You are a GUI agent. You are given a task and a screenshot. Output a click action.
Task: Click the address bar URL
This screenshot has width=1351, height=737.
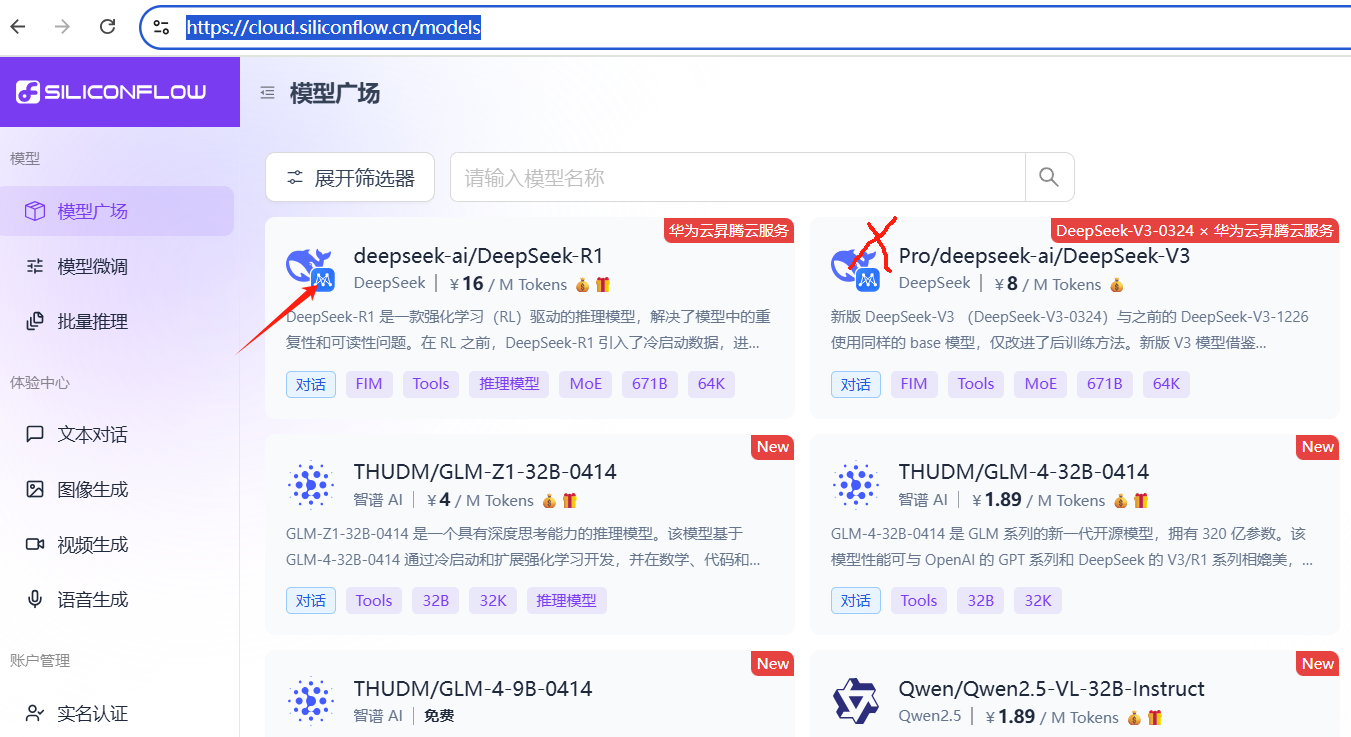(333, 28)
